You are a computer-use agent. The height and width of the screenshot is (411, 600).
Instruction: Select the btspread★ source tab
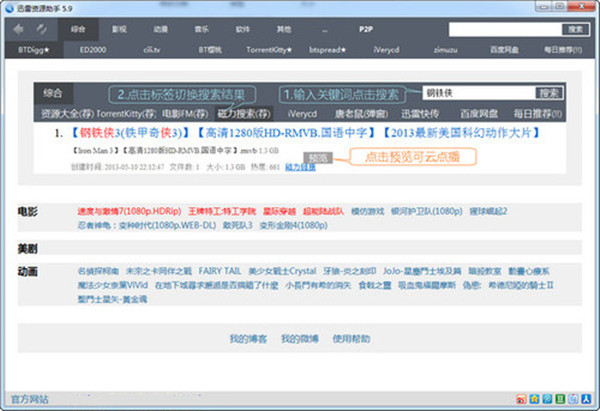coord(328,50)
